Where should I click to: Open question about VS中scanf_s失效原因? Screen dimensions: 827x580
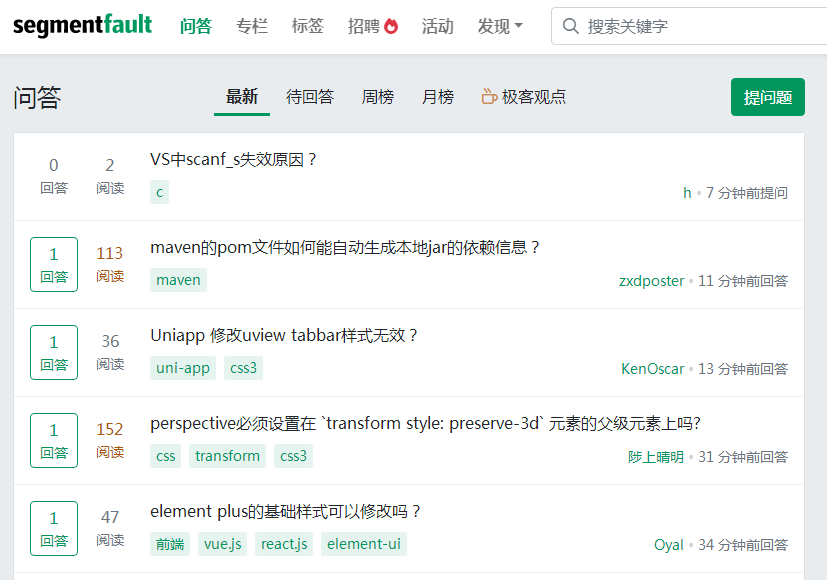[233, 159]
